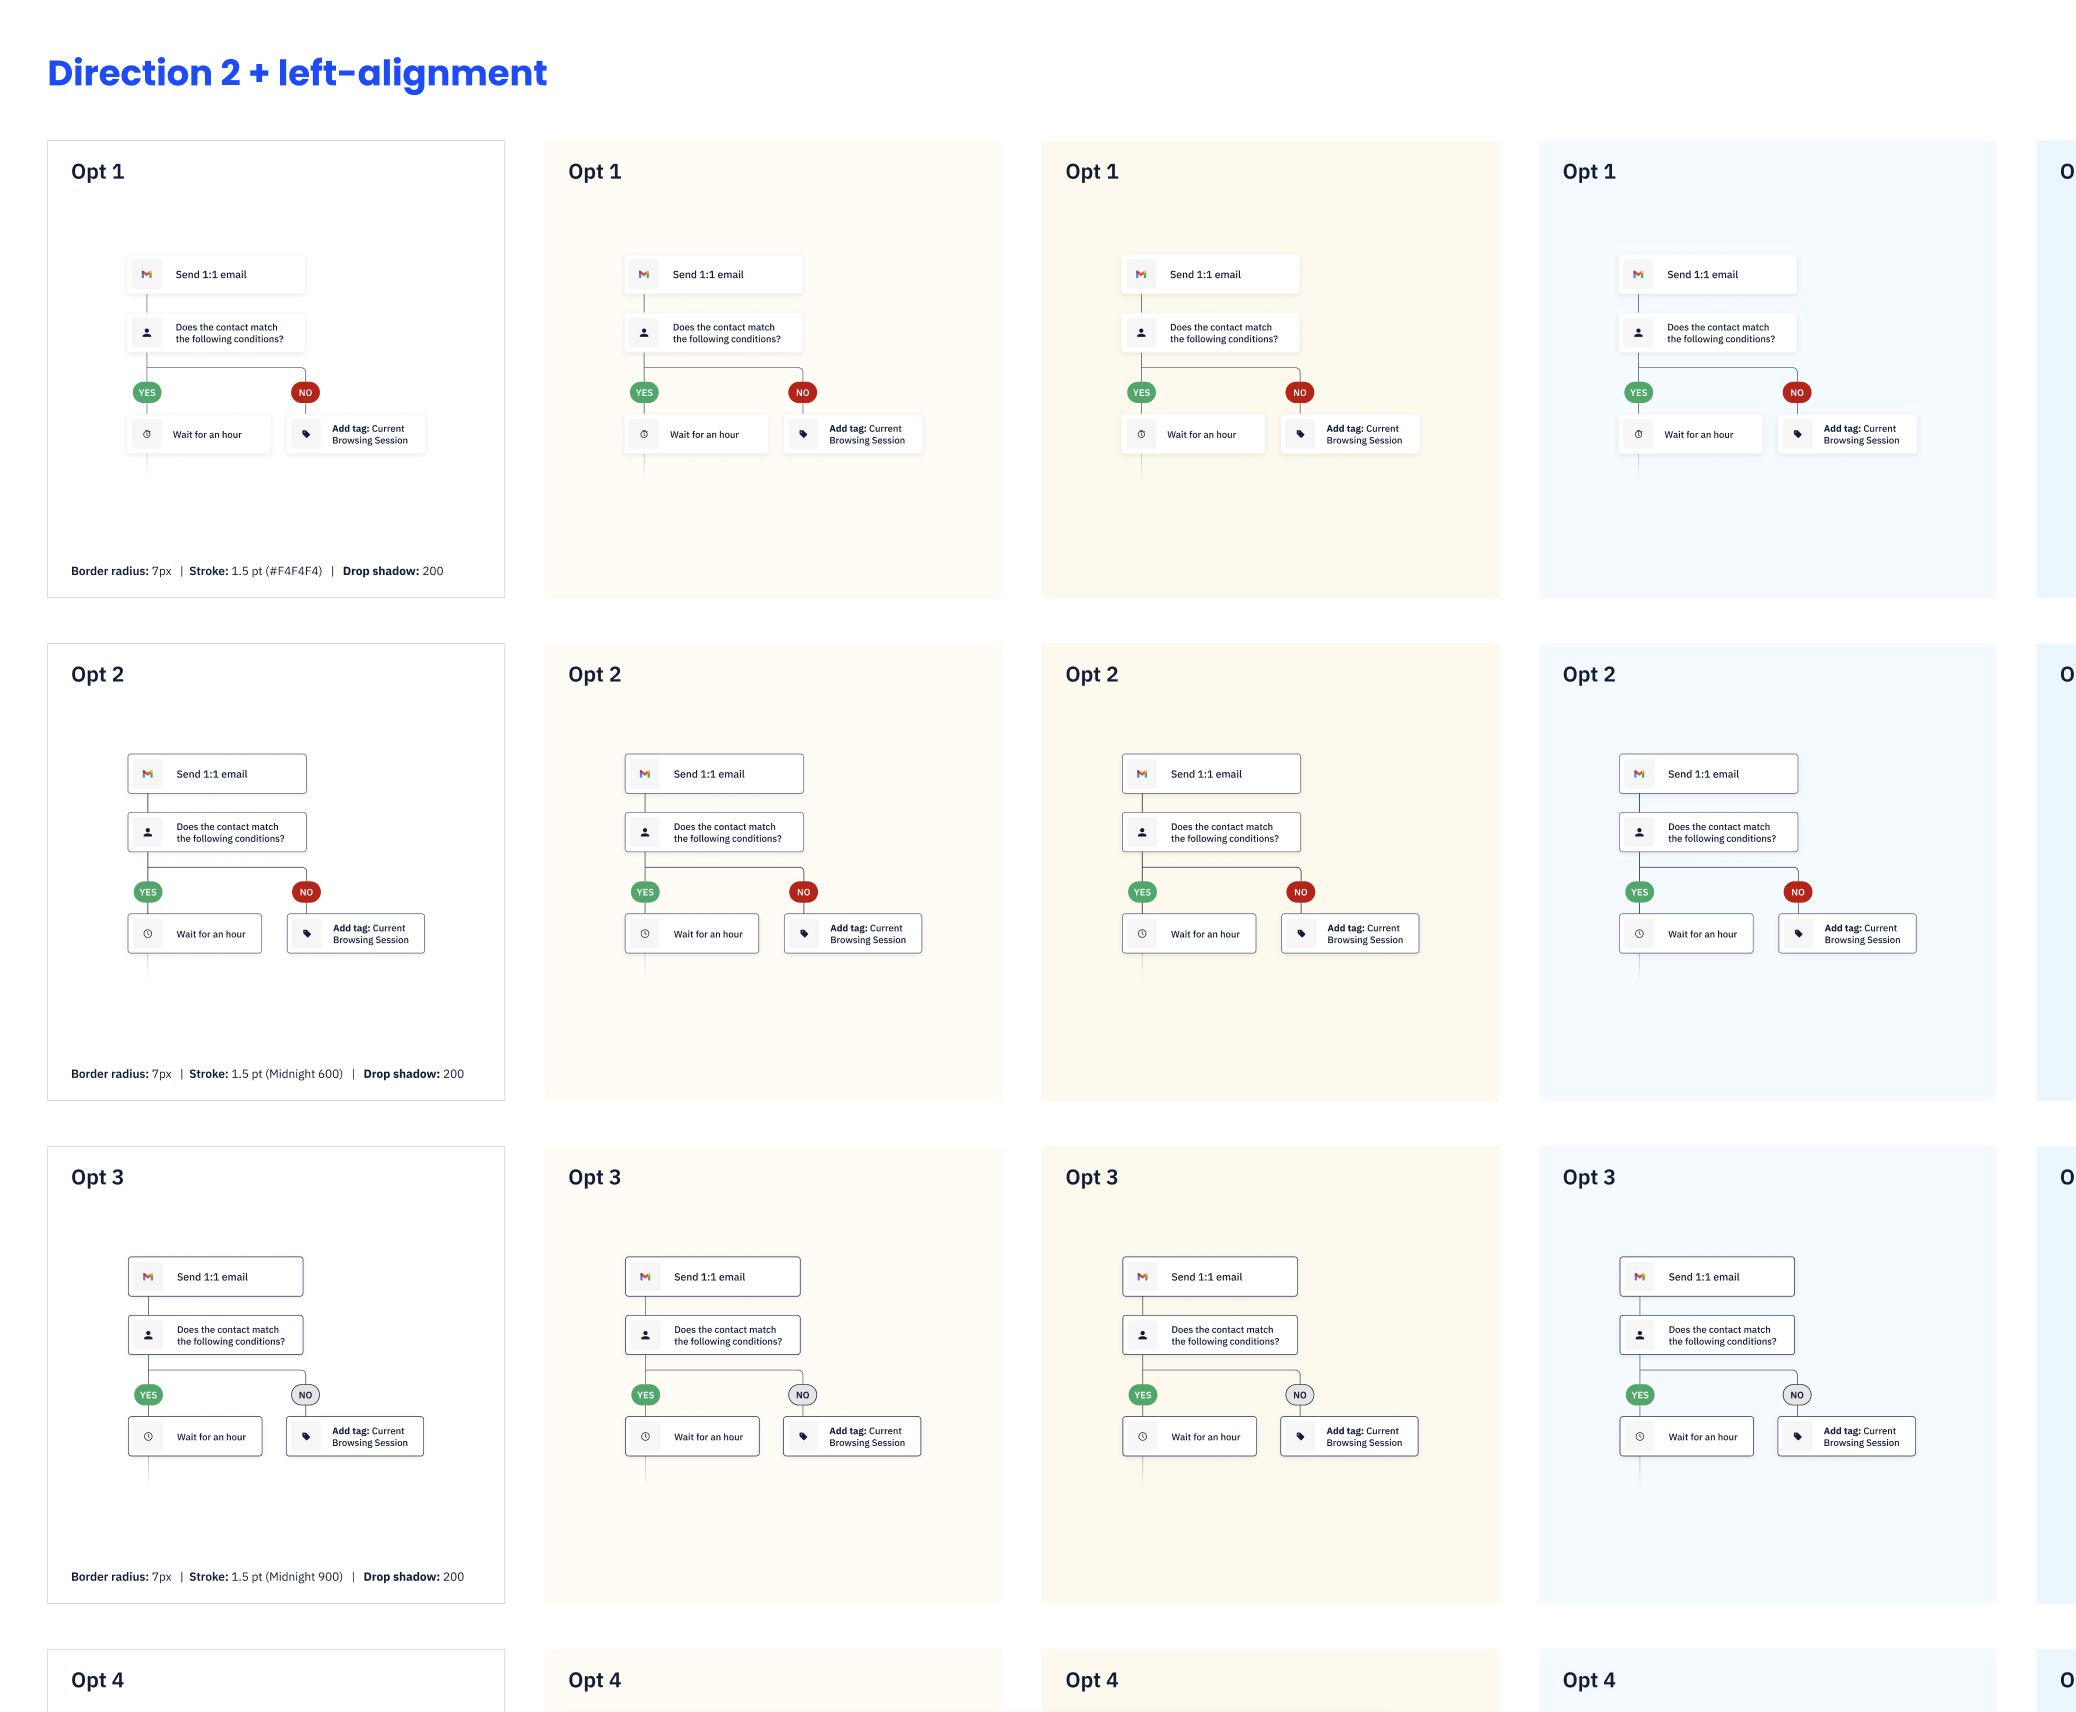The height and width of the screenshot is (1712, 2076).
Task: Click clock icon in light-blue Opt 3 panel
Action: pos(1640,1437)
